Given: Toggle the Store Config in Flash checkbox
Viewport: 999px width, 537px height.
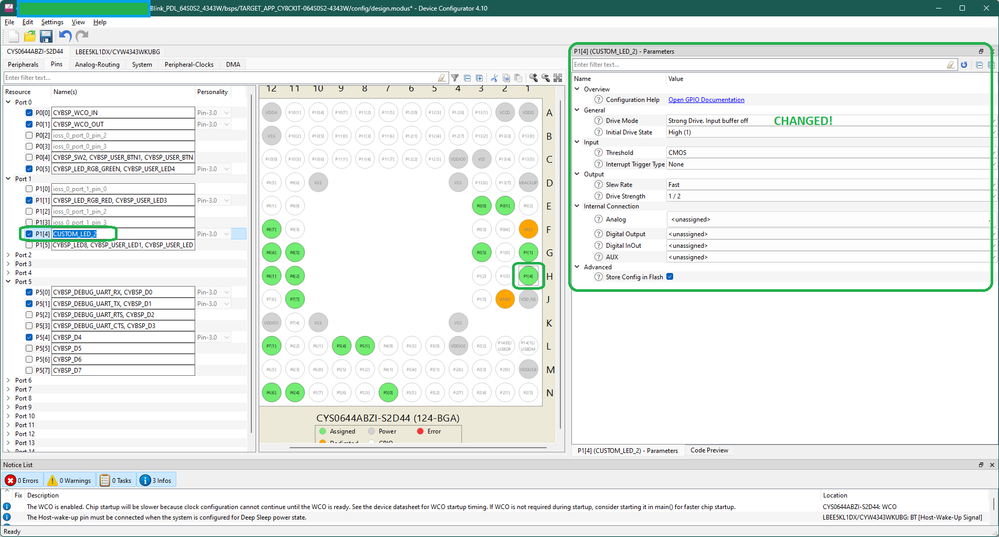Looking at the screenshot, I should click(x=670, y=277).
